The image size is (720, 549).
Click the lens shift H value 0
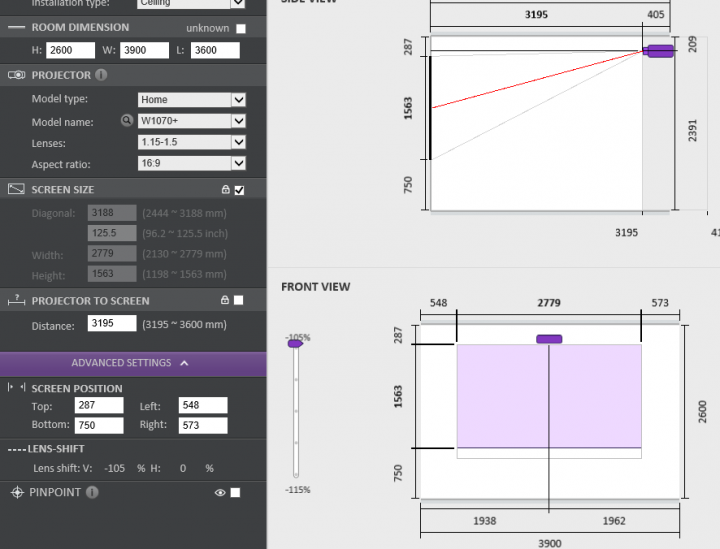click(x=183, y=469)
